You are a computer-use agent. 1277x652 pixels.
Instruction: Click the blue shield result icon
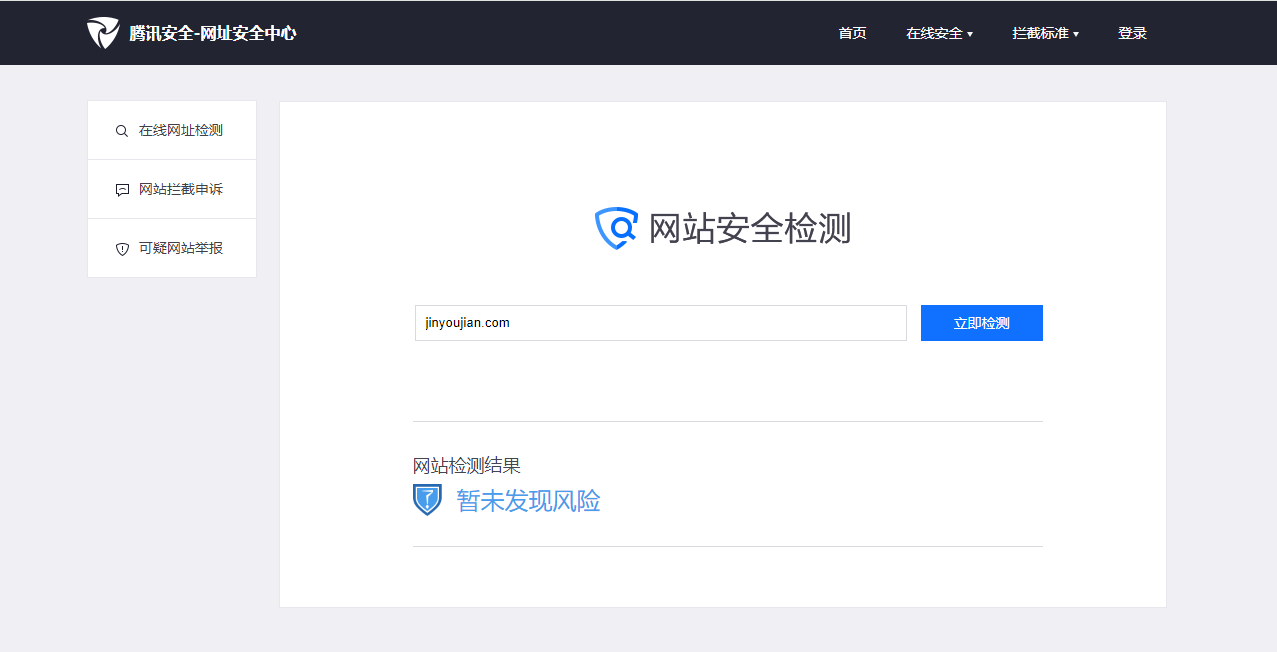pyautogui.click(x=427, y=500)
